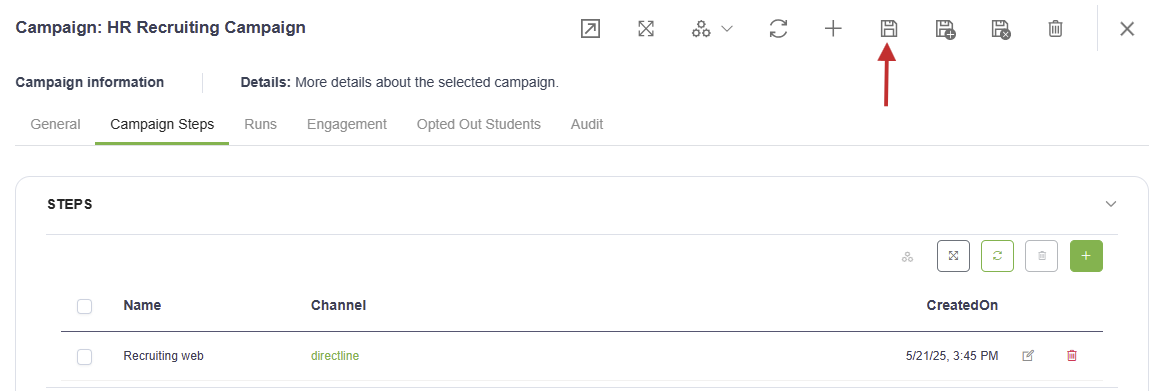The width and height of the screenshot is (1165, 391).
Task: Refresh the campaign using top refresh icon
Action: coord(778,29)
